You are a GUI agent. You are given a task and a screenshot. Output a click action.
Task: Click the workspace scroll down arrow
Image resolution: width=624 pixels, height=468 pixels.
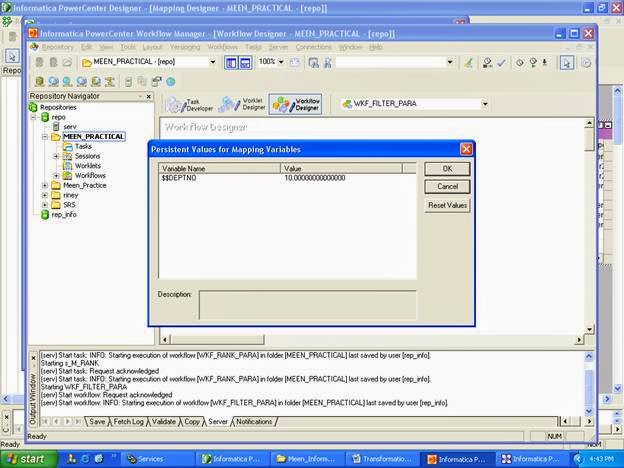point(589,330)
